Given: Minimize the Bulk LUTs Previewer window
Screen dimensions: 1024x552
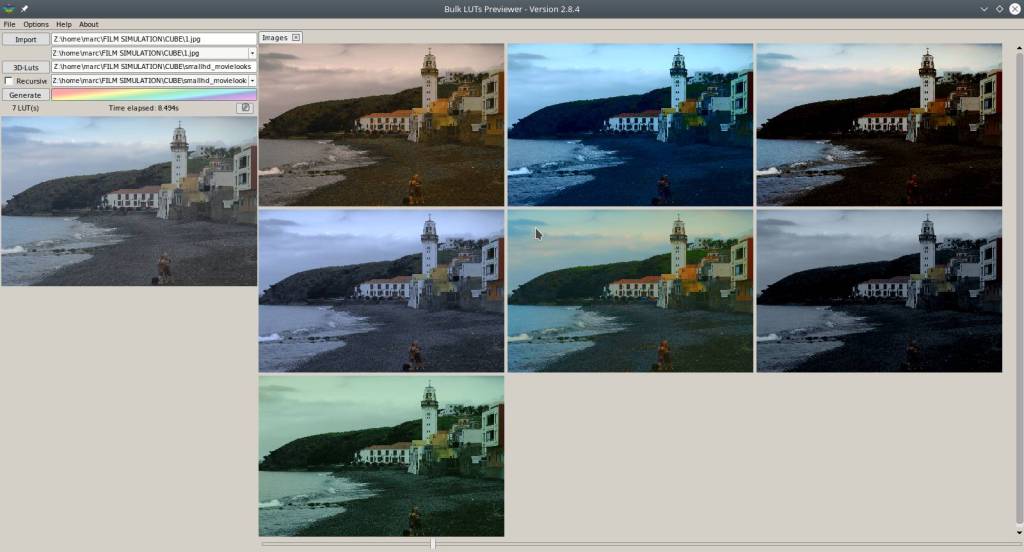Looking at the screenshot, I should click(983, 9).
